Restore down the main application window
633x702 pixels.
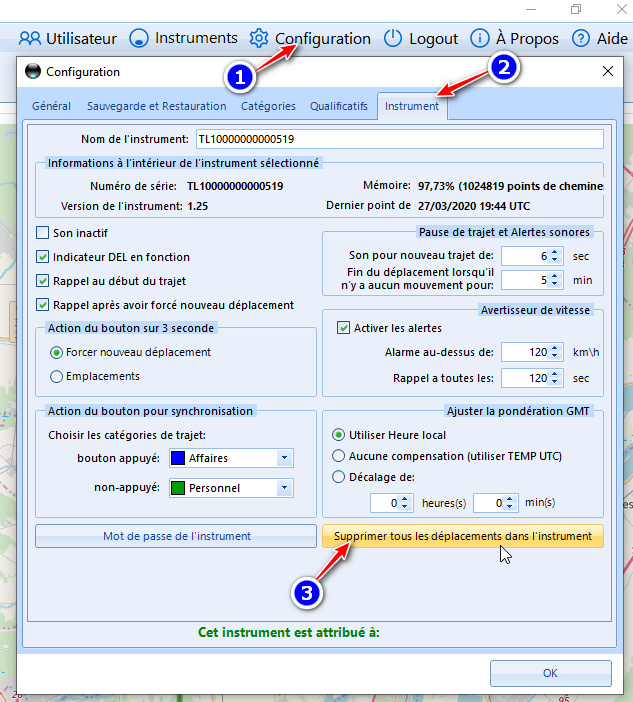[x=576, y=9]
